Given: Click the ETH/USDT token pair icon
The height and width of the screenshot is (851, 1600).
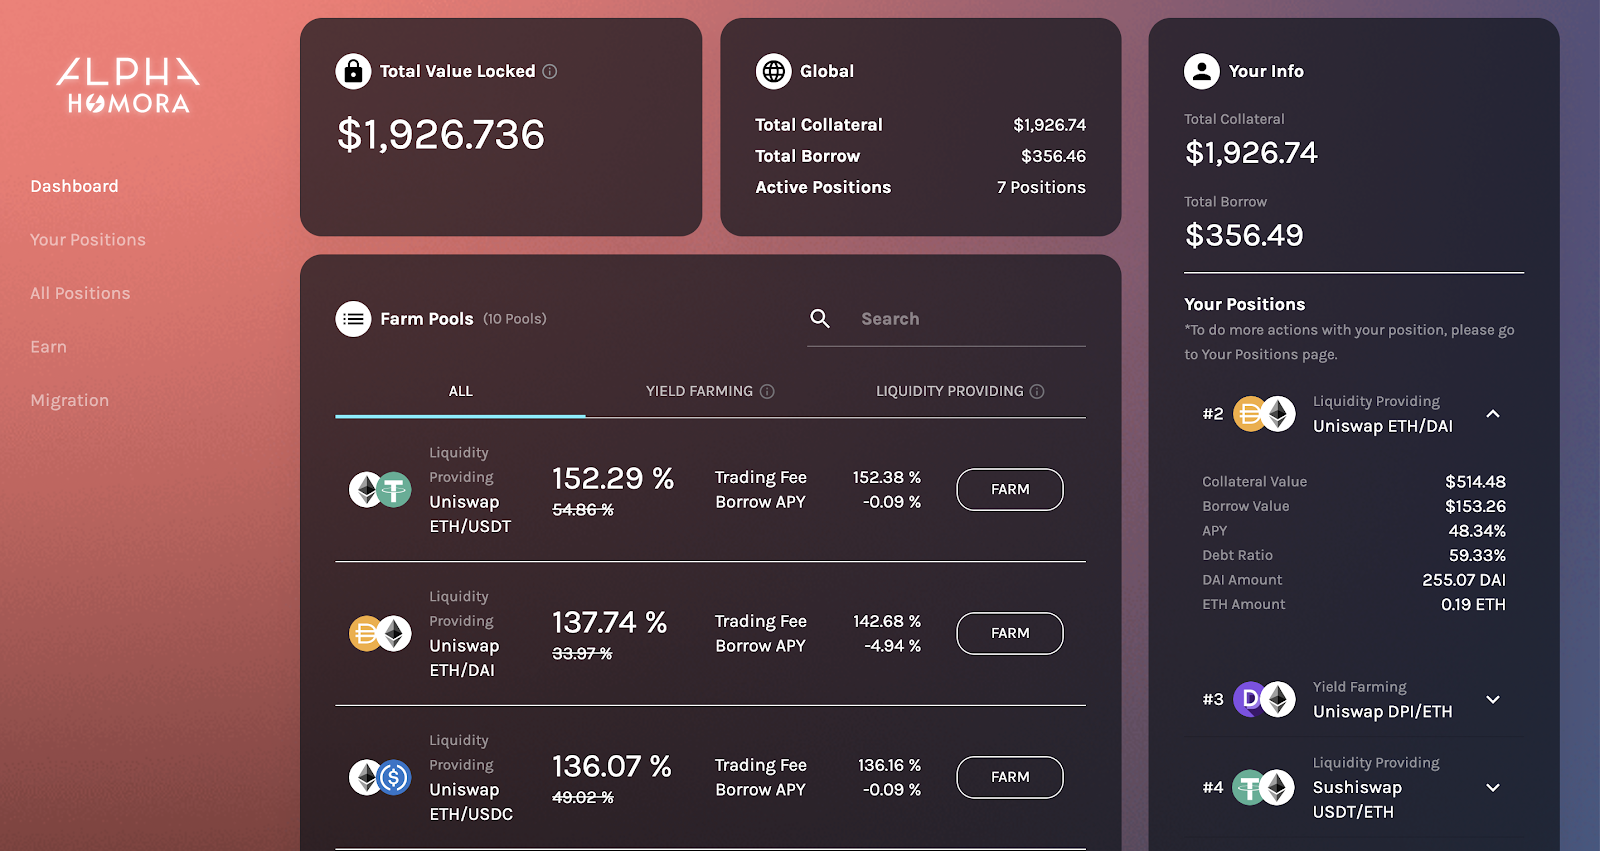Looking at the screenshot, I should 380,490.
